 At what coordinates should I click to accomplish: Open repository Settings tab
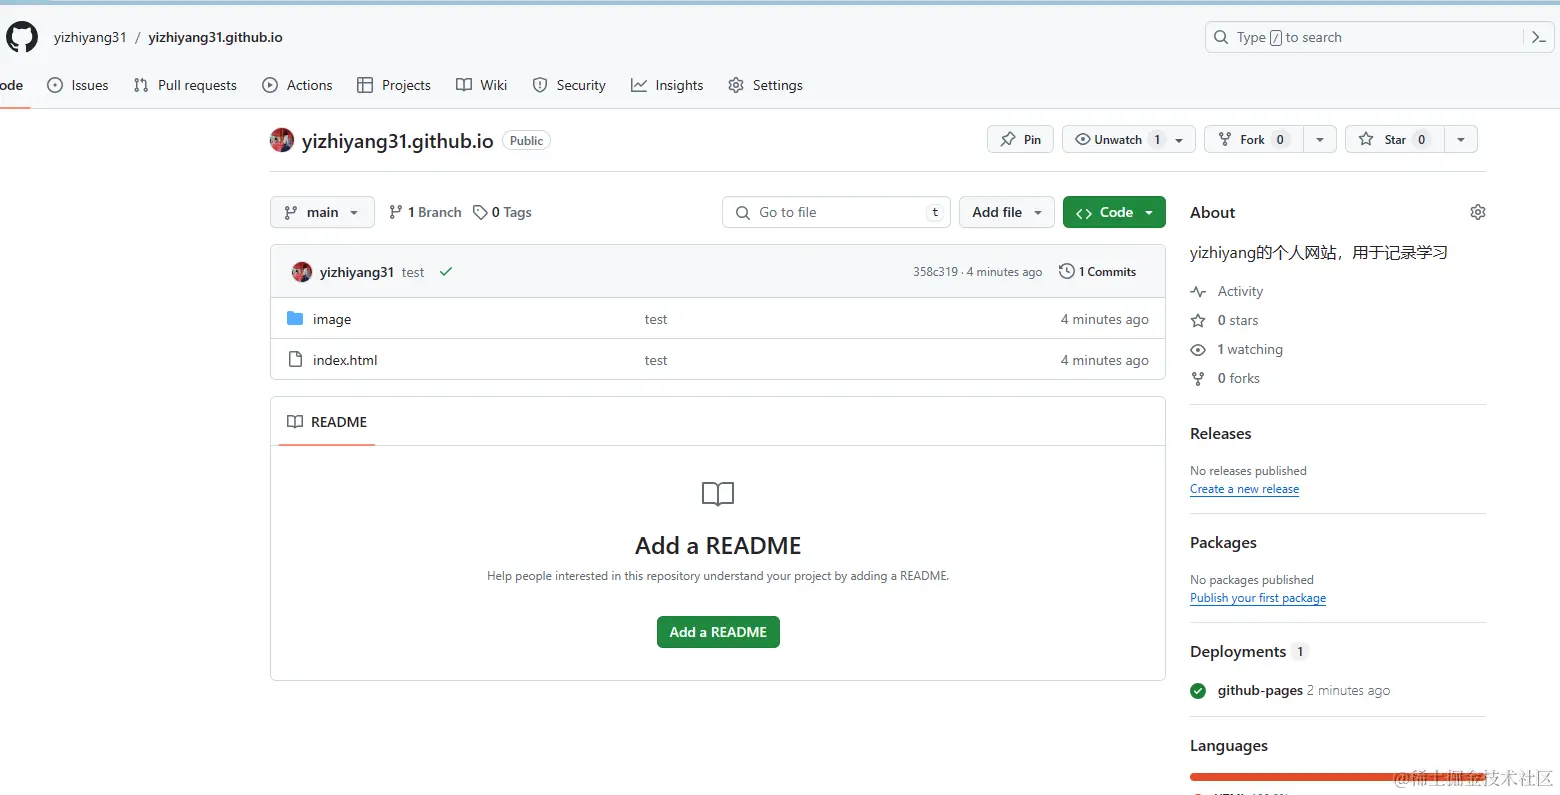pyautogui.click(x=765, y=85)
